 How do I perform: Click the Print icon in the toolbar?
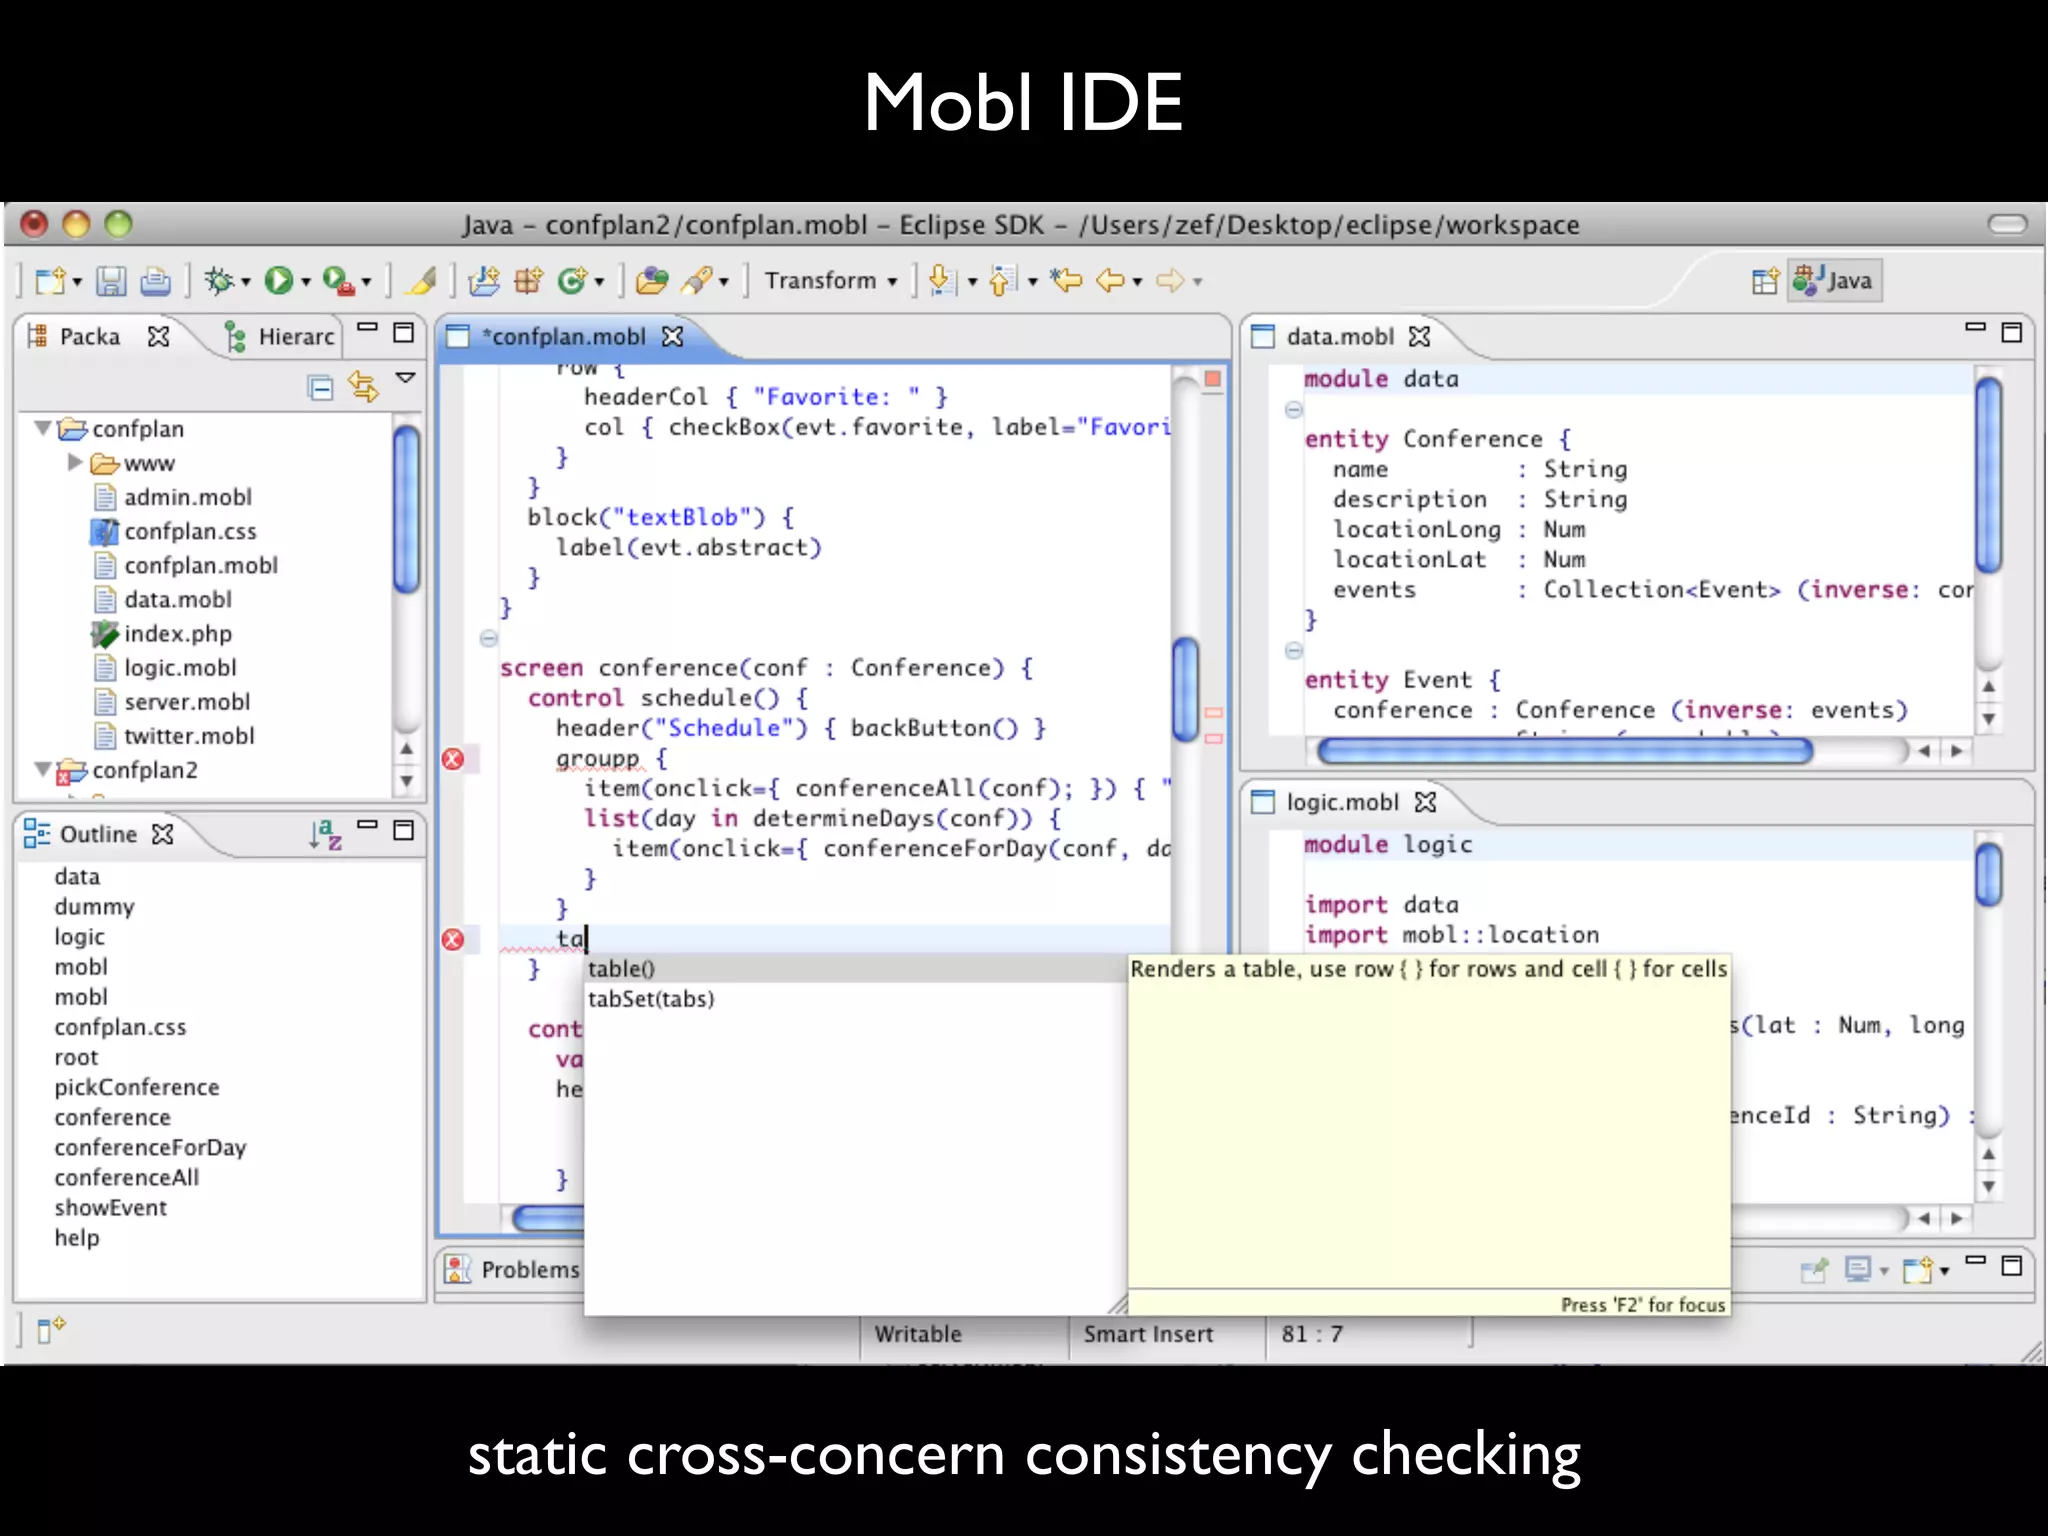pyautogui.click(x=155, y=281)
